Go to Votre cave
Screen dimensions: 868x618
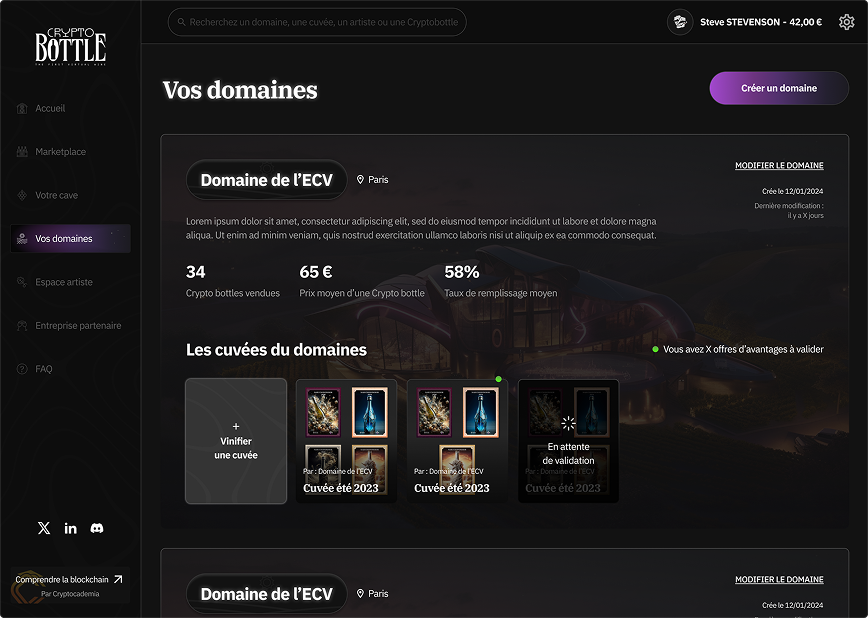click(56, 195)
